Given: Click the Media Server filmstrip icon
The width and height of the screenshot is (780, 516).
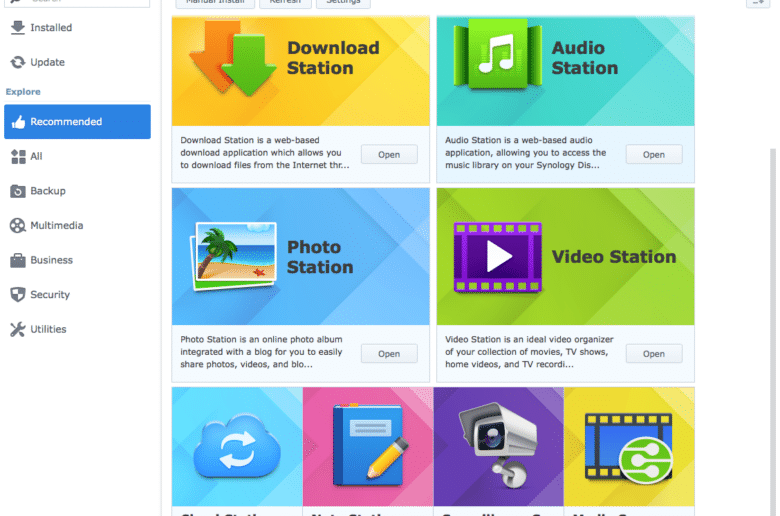Looking at the screenshot, I should coord(629,448).
